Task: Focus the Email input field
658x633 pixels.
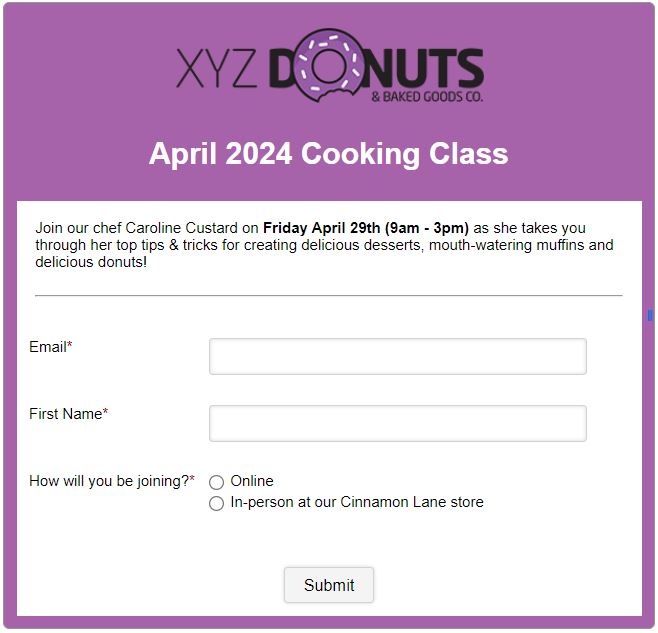Action: [x=398, y=356]
